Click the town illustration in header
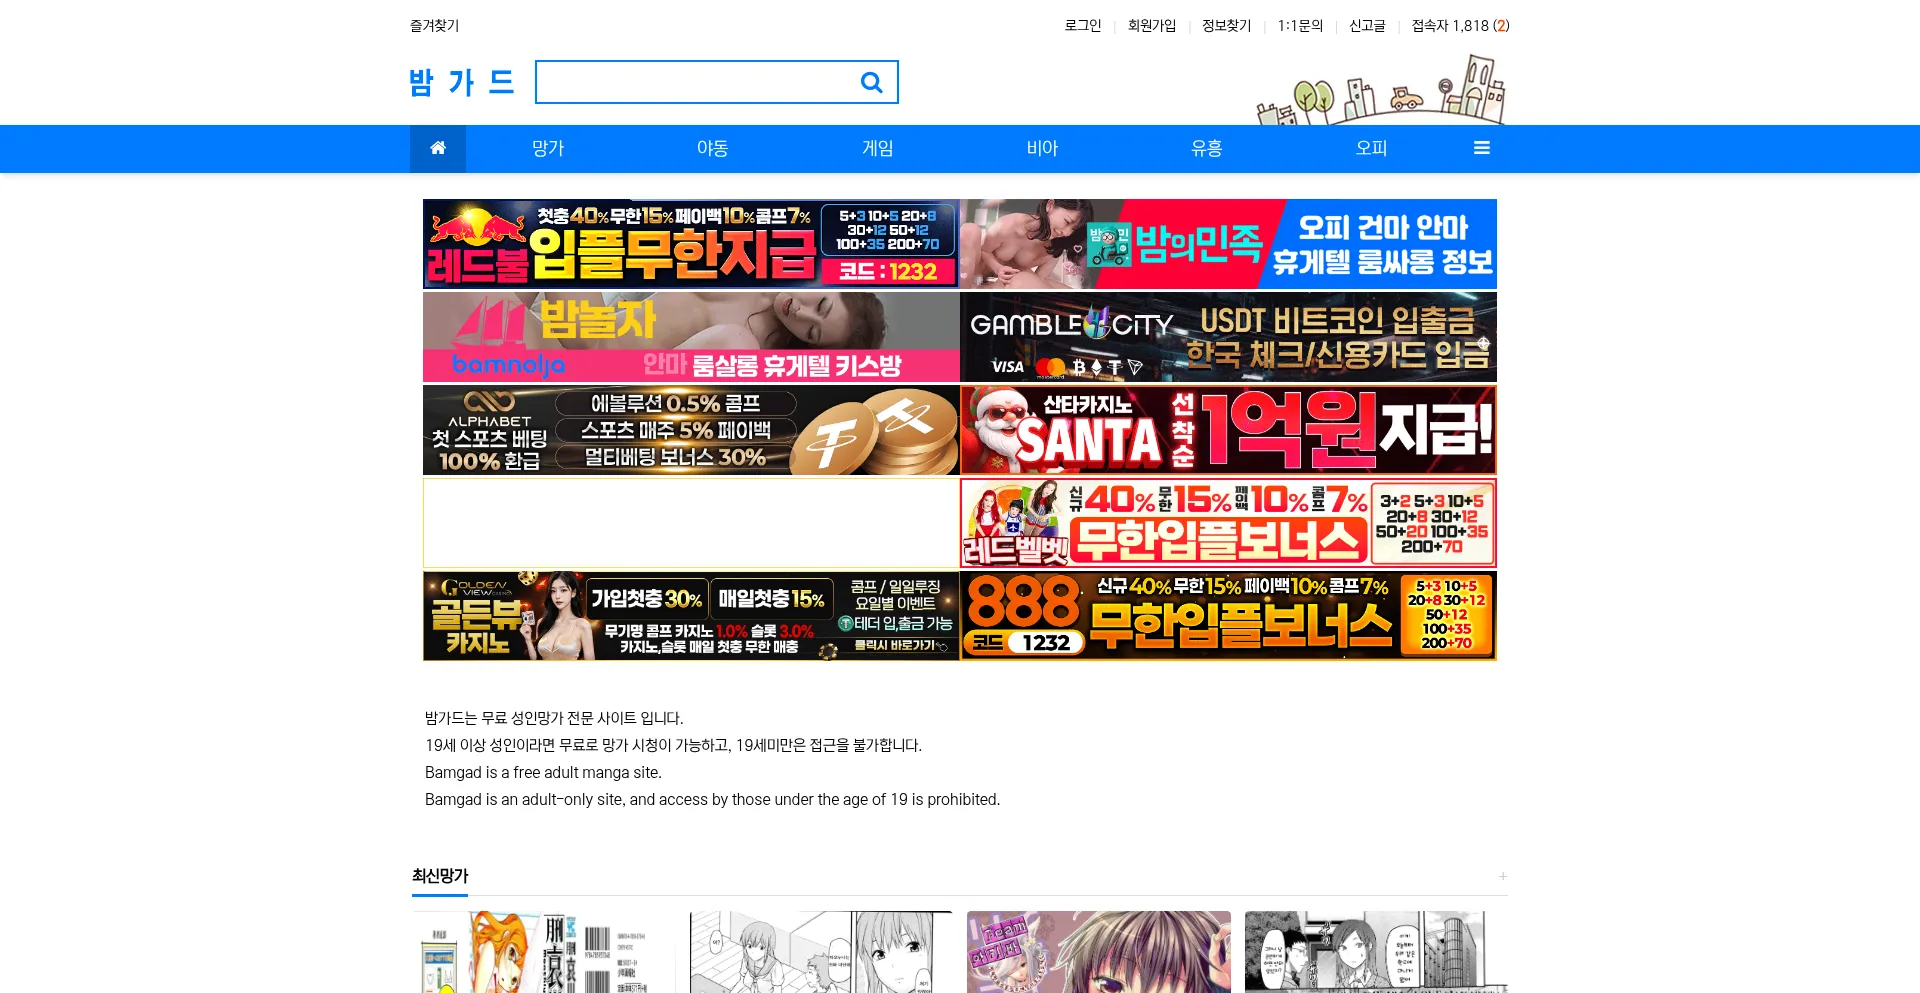 pyautogui.click(x=1381, y=90)
